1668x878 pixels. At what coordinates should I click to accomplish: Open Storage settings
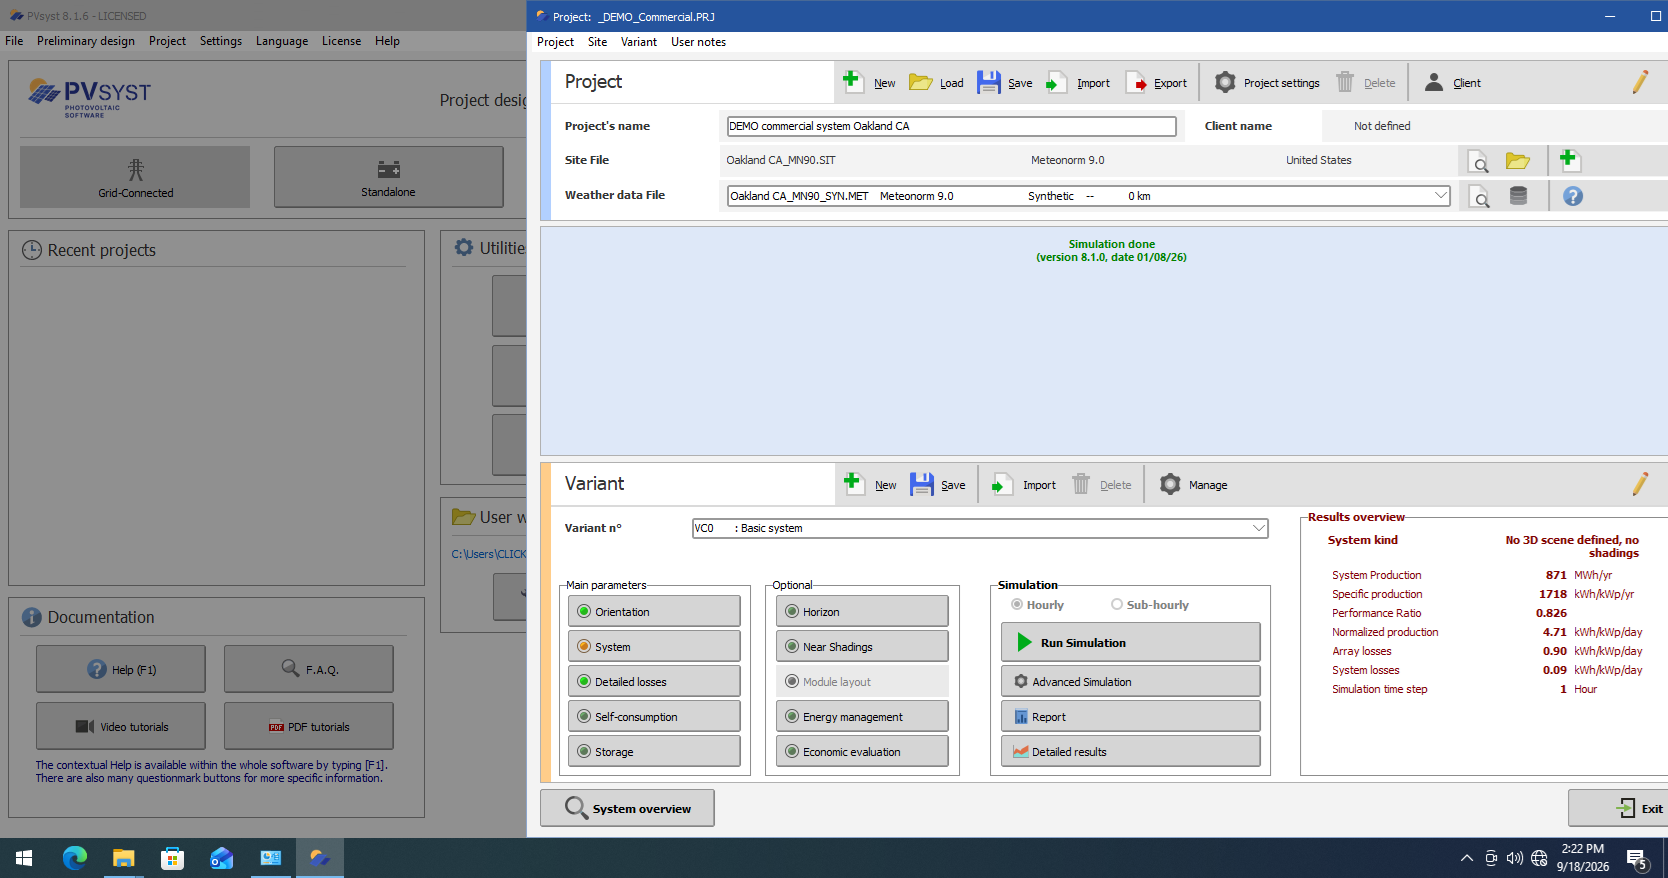point(654,752)
